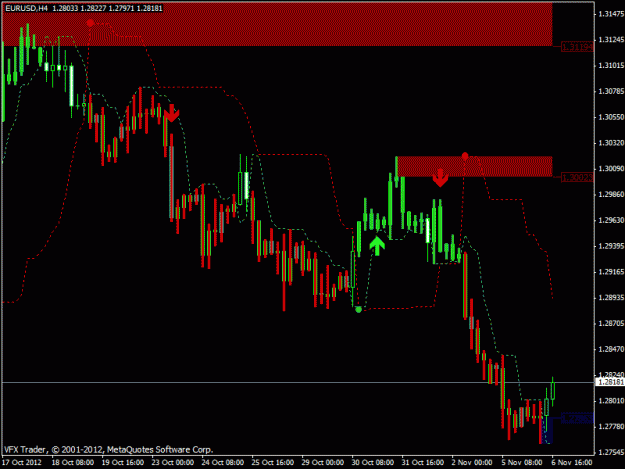The image size is (625, 469).
Task: Select the small blue support zone
Action: (x=547, y=430)
